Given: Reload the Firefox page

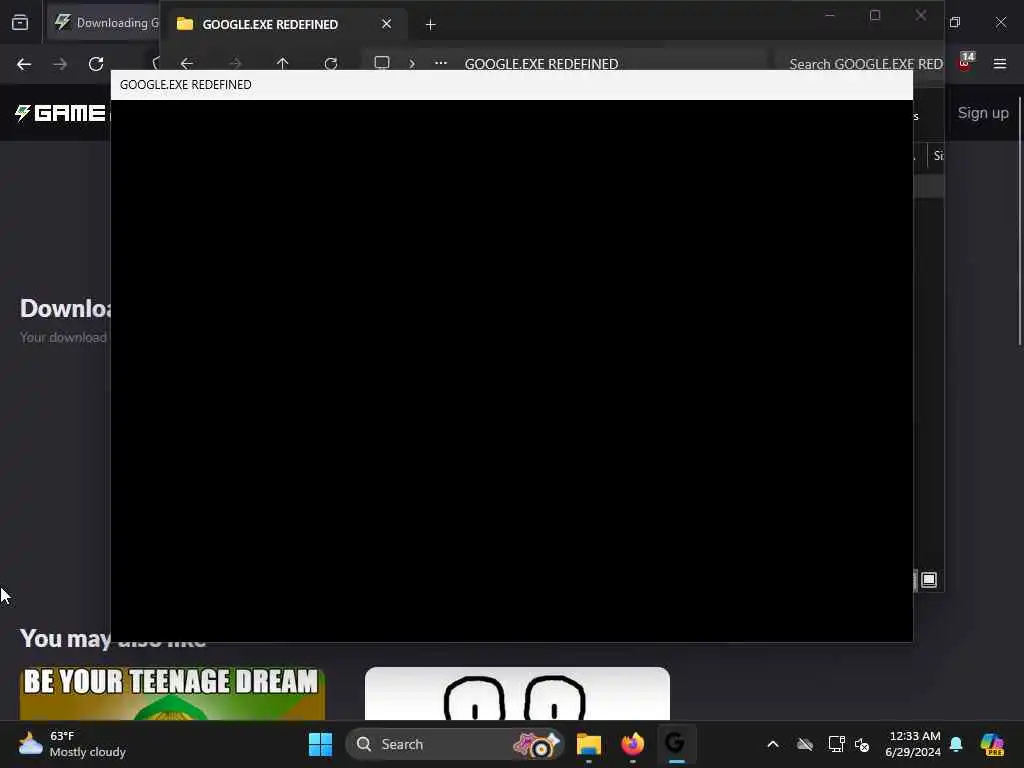Looking at the screenshot, I should click(x=96, y=64).
